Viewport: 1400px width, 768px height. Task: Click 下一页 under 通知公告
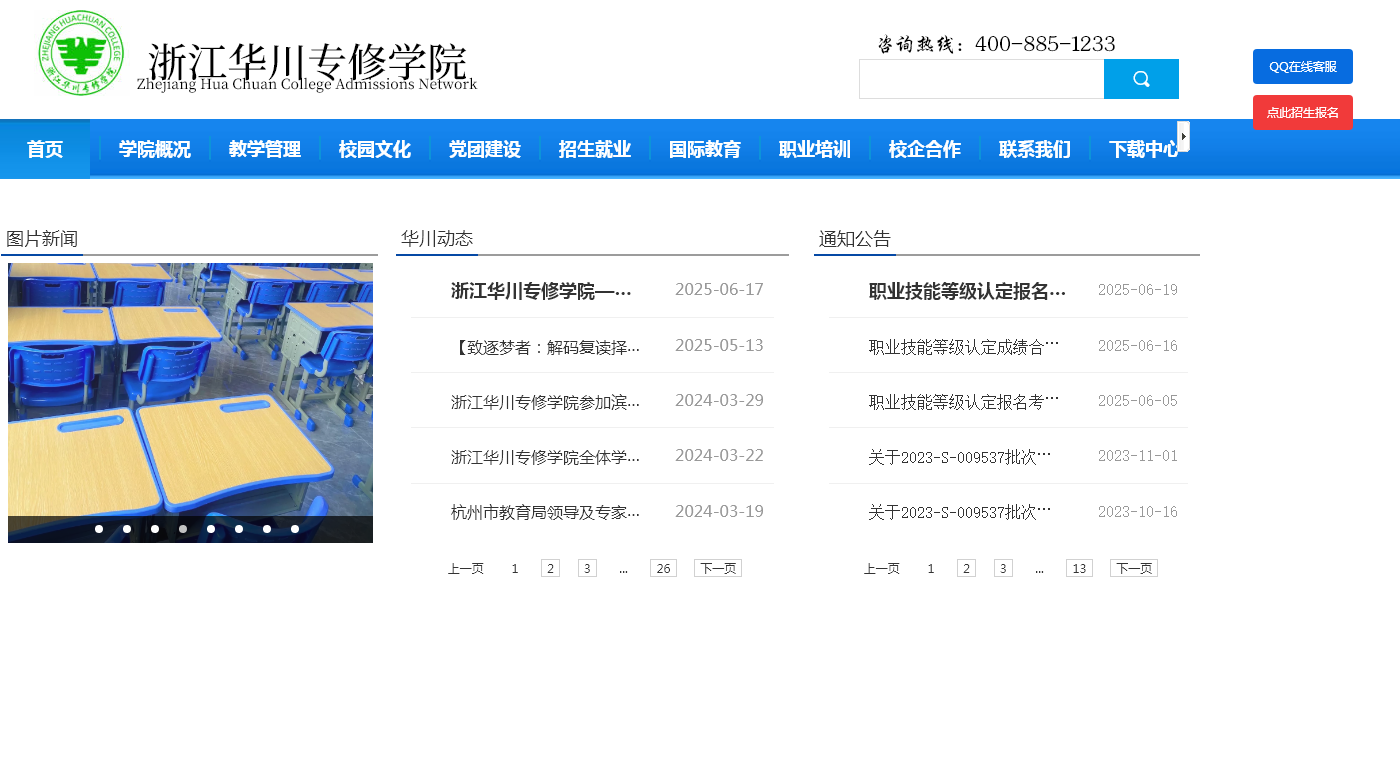1134,568
